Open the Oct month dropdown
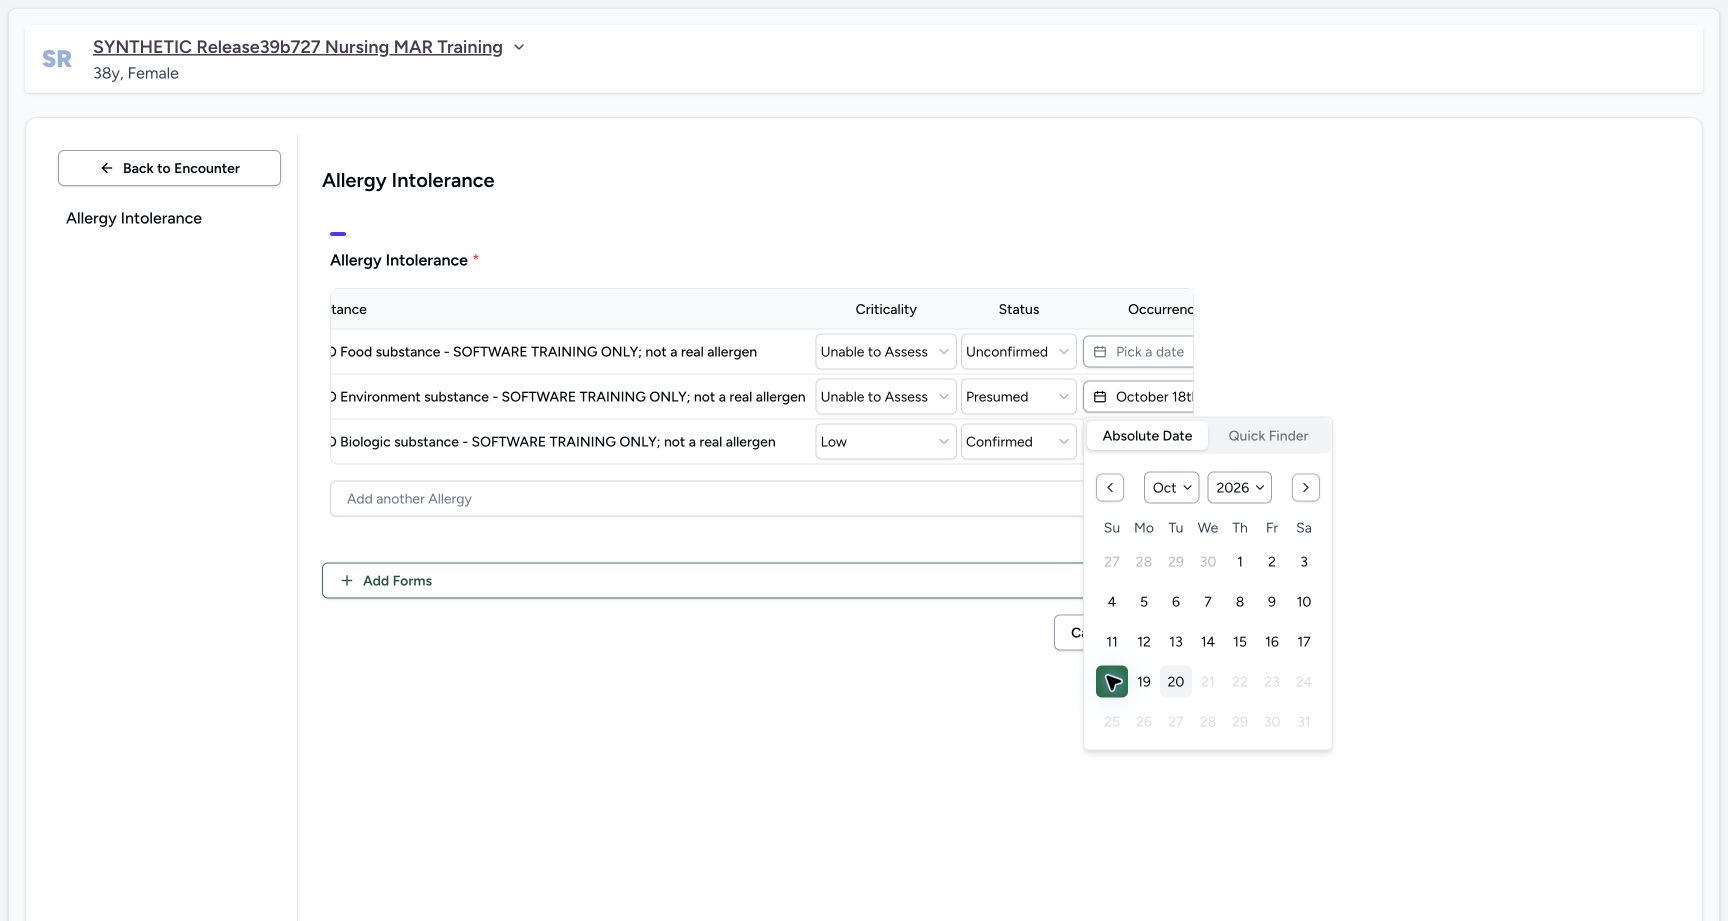 point(1171,487)
